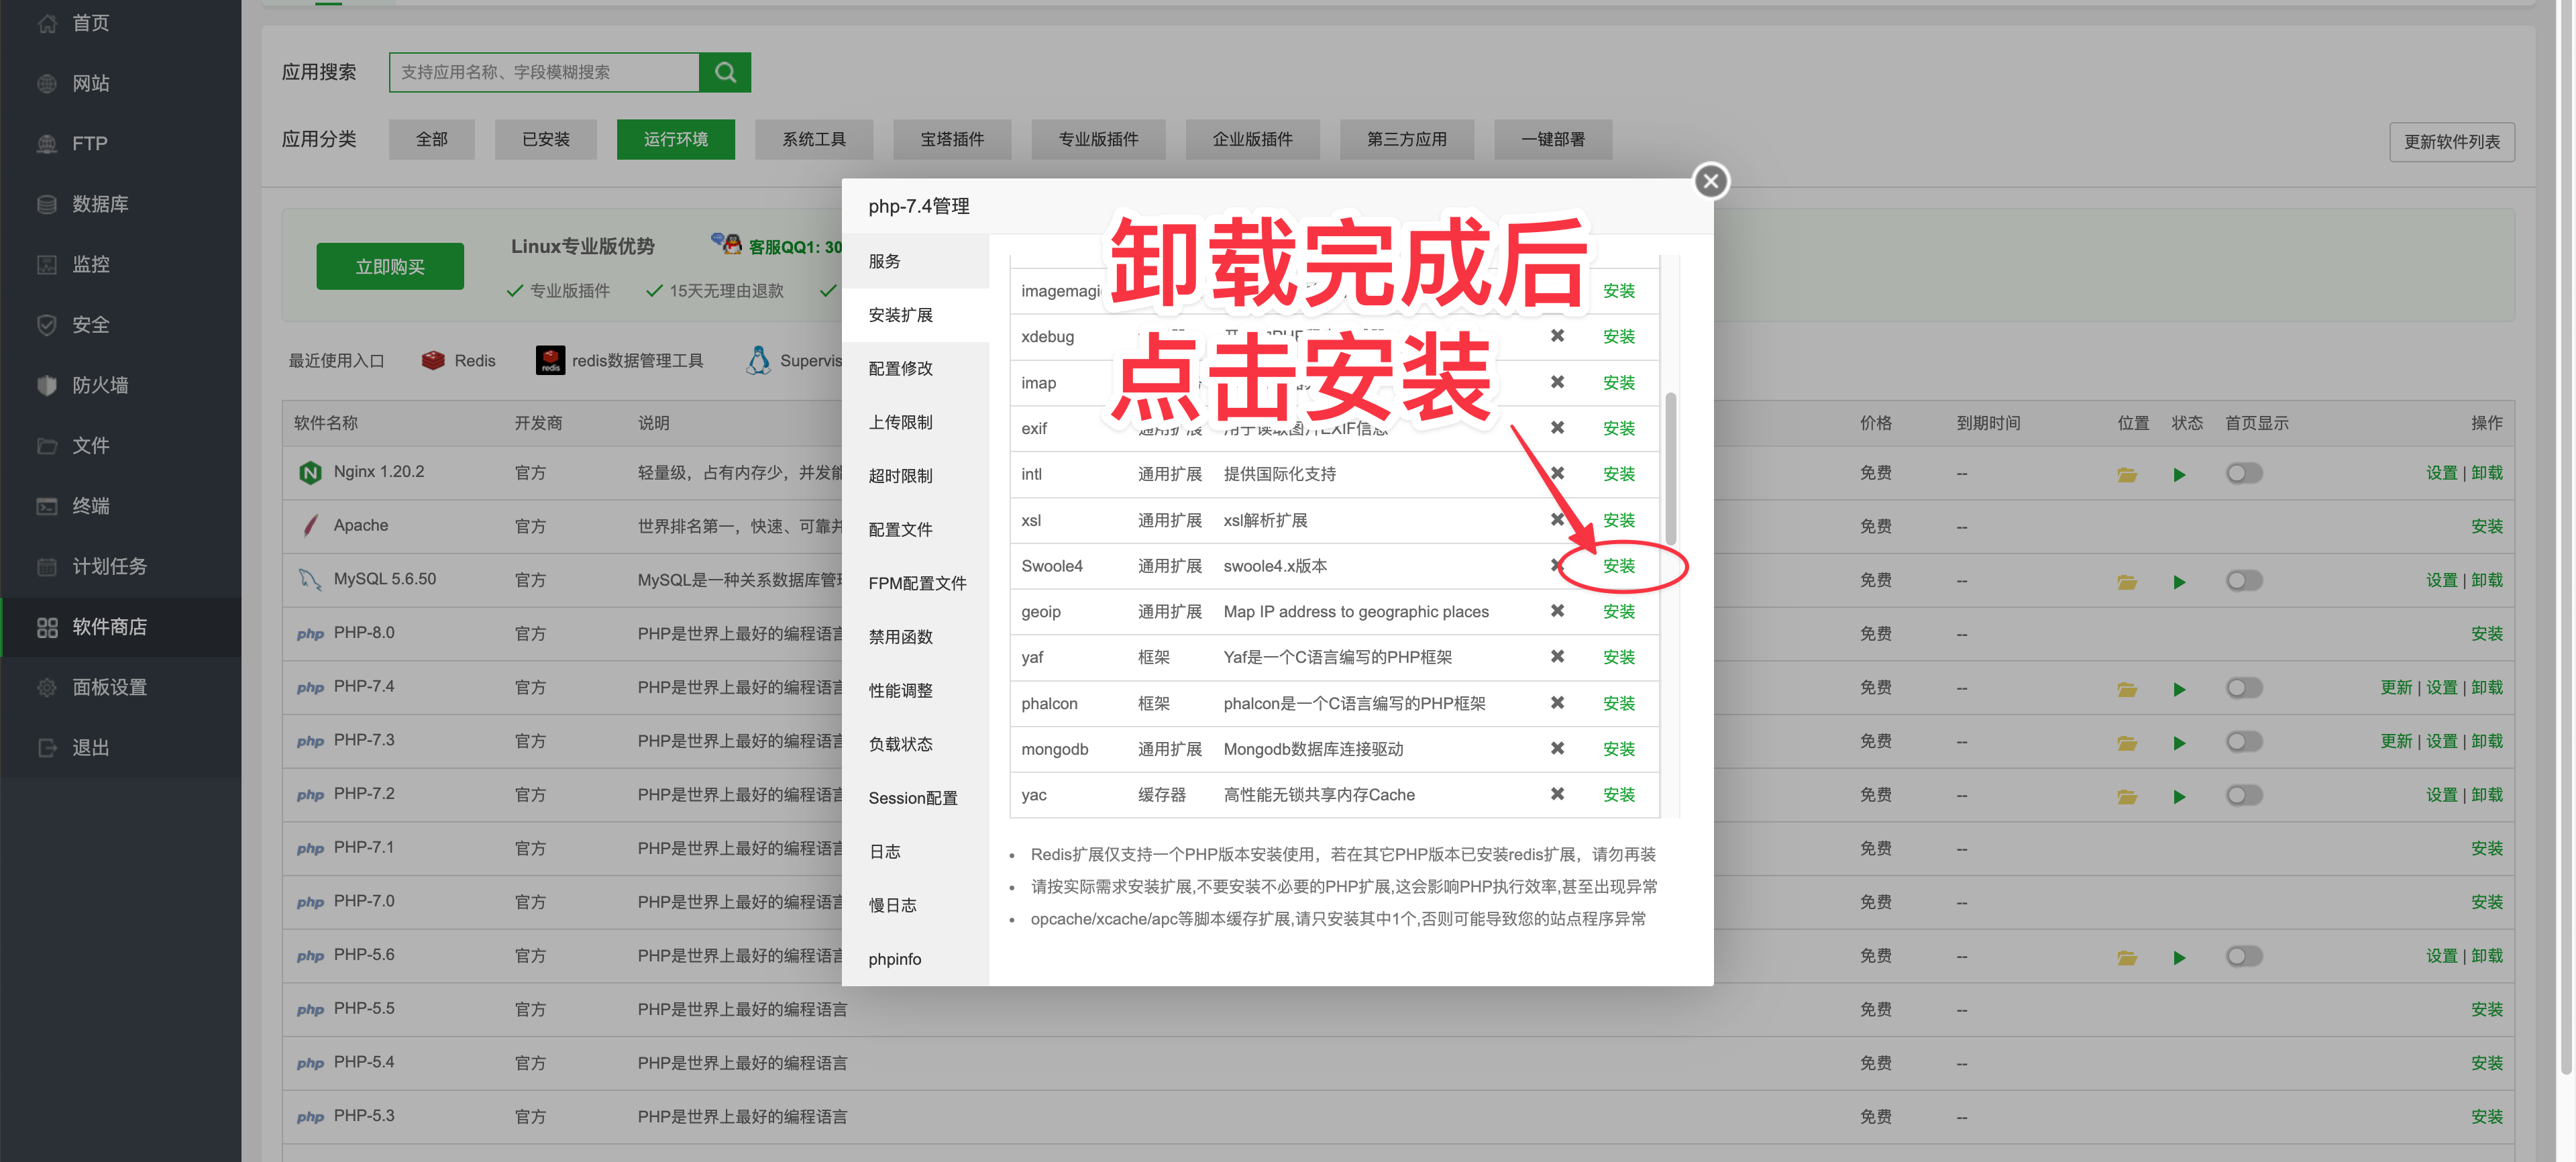Image resolution: width=2576 pixels, height=1162 pixels.
Task: Select the 运行环境 category tab
Action: tap(675, 139)
